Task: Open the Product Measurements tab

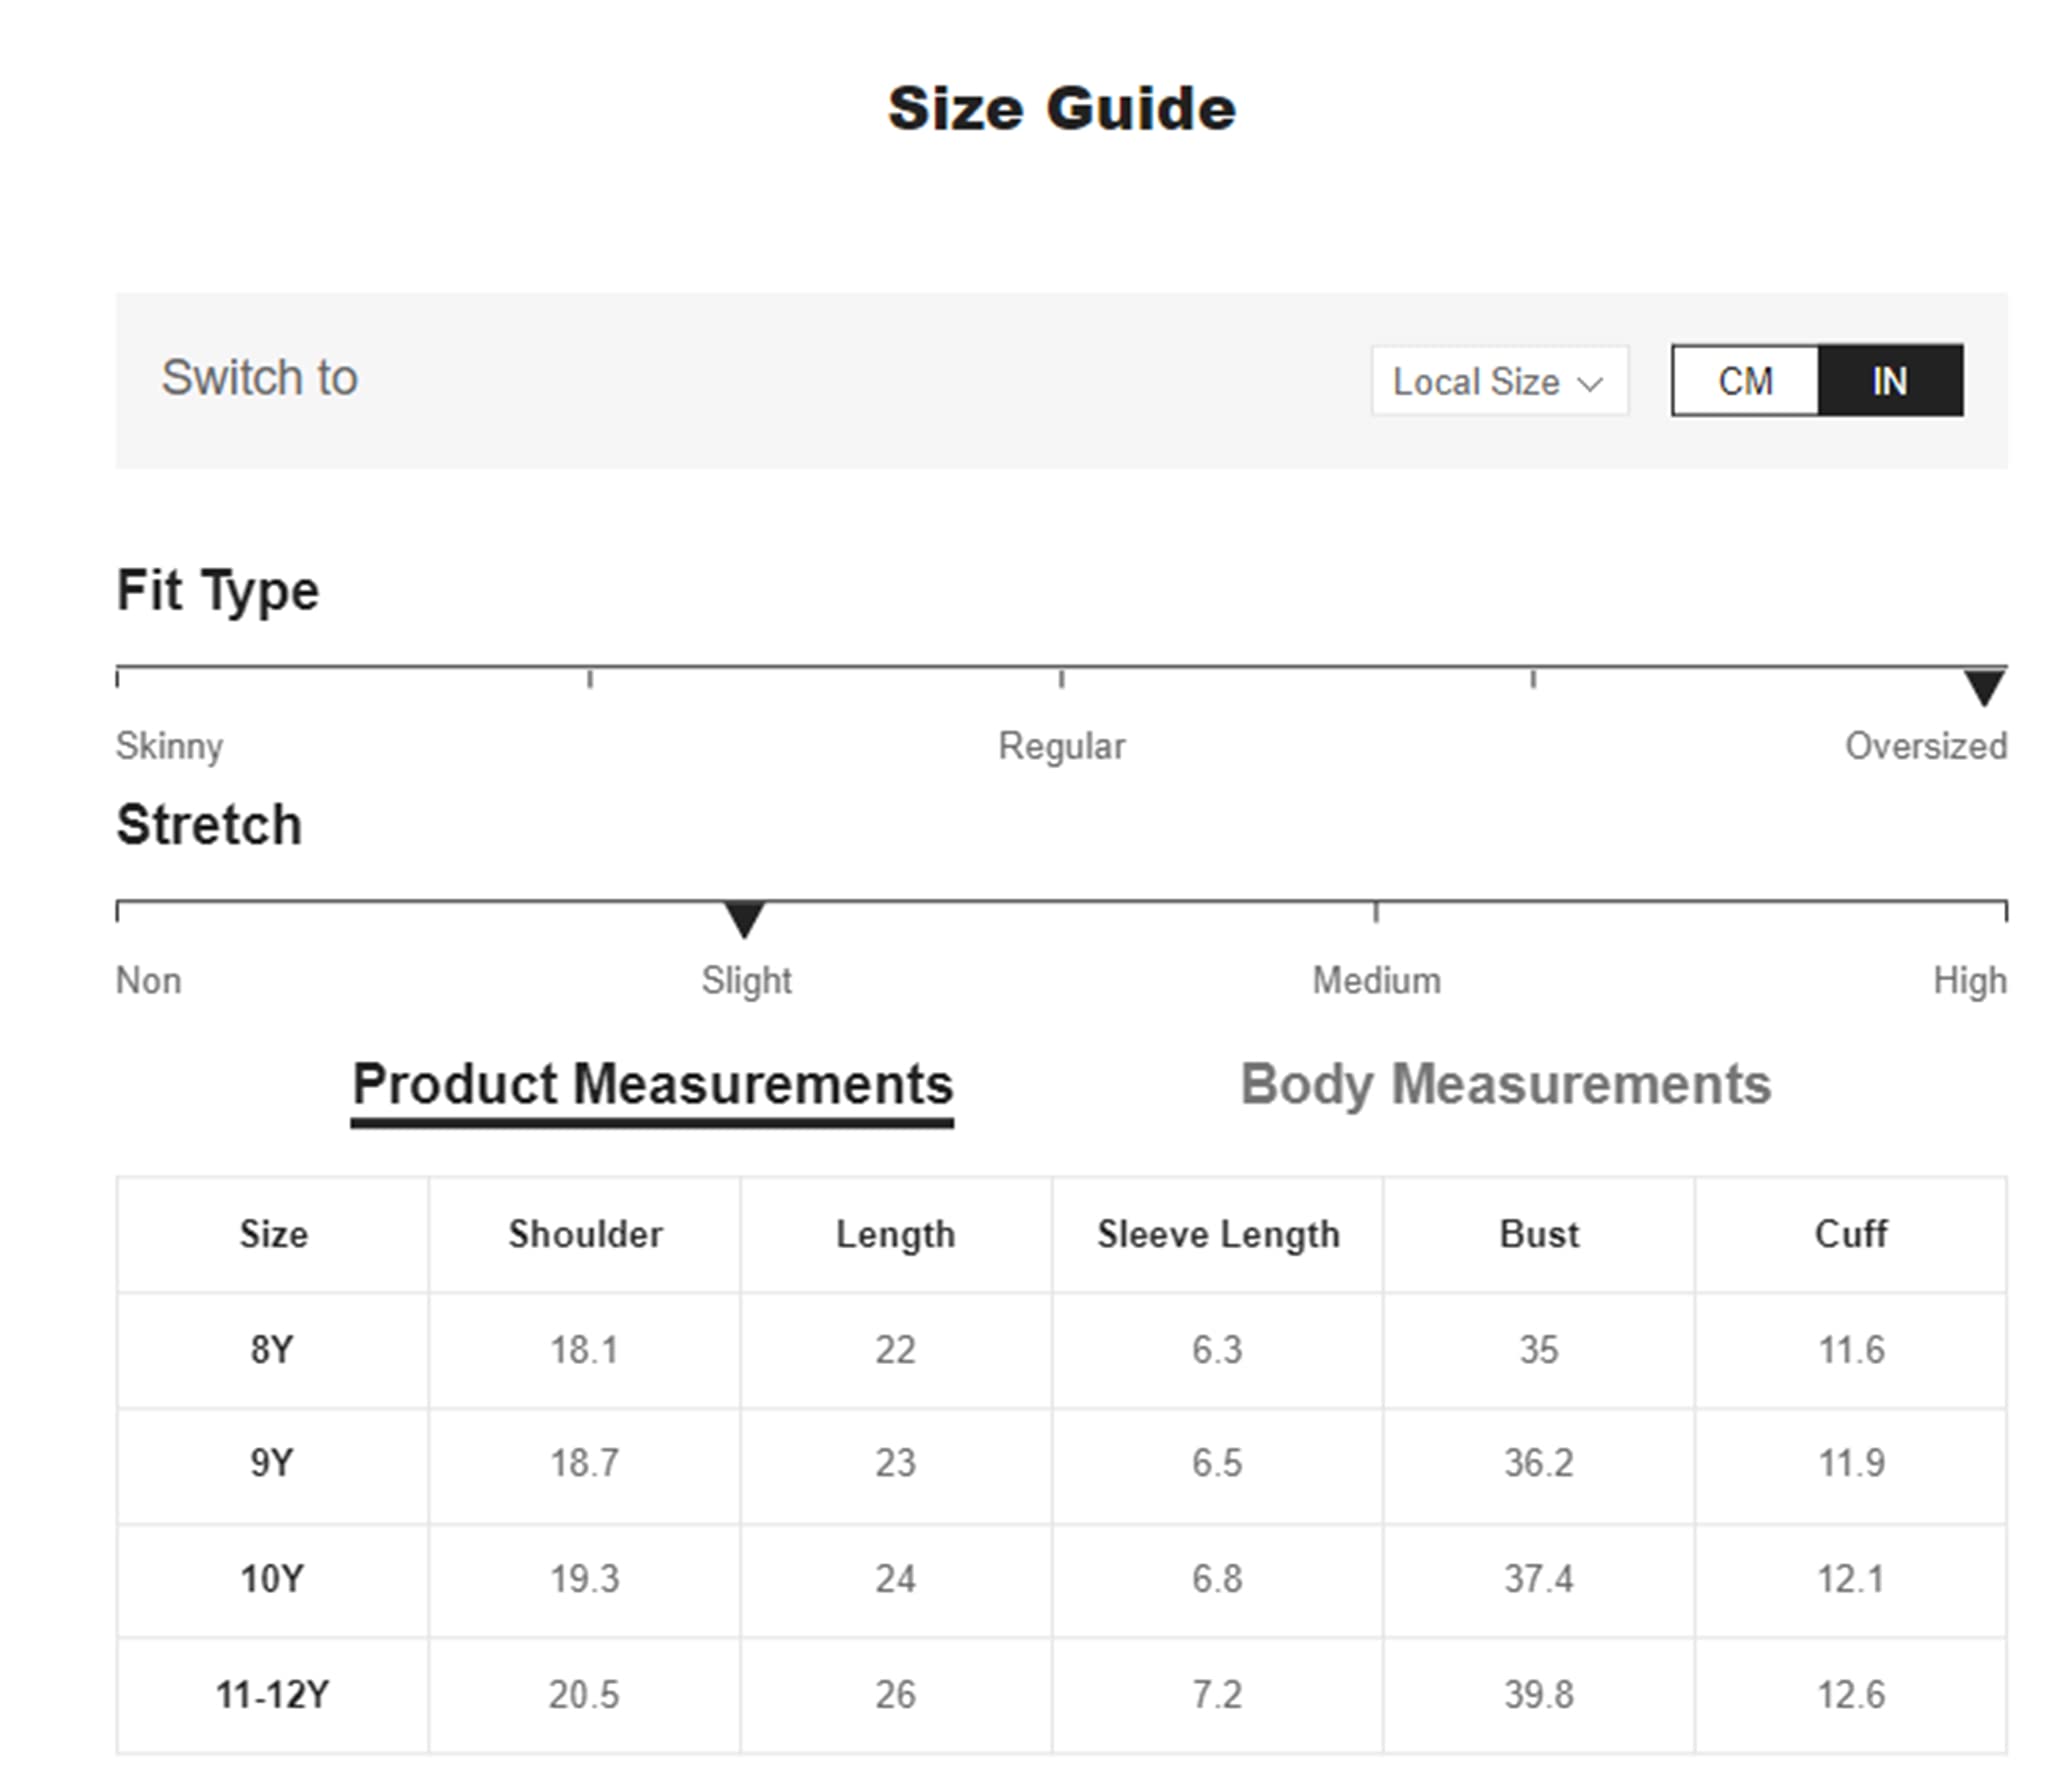Action: [x=652, y=1086]
